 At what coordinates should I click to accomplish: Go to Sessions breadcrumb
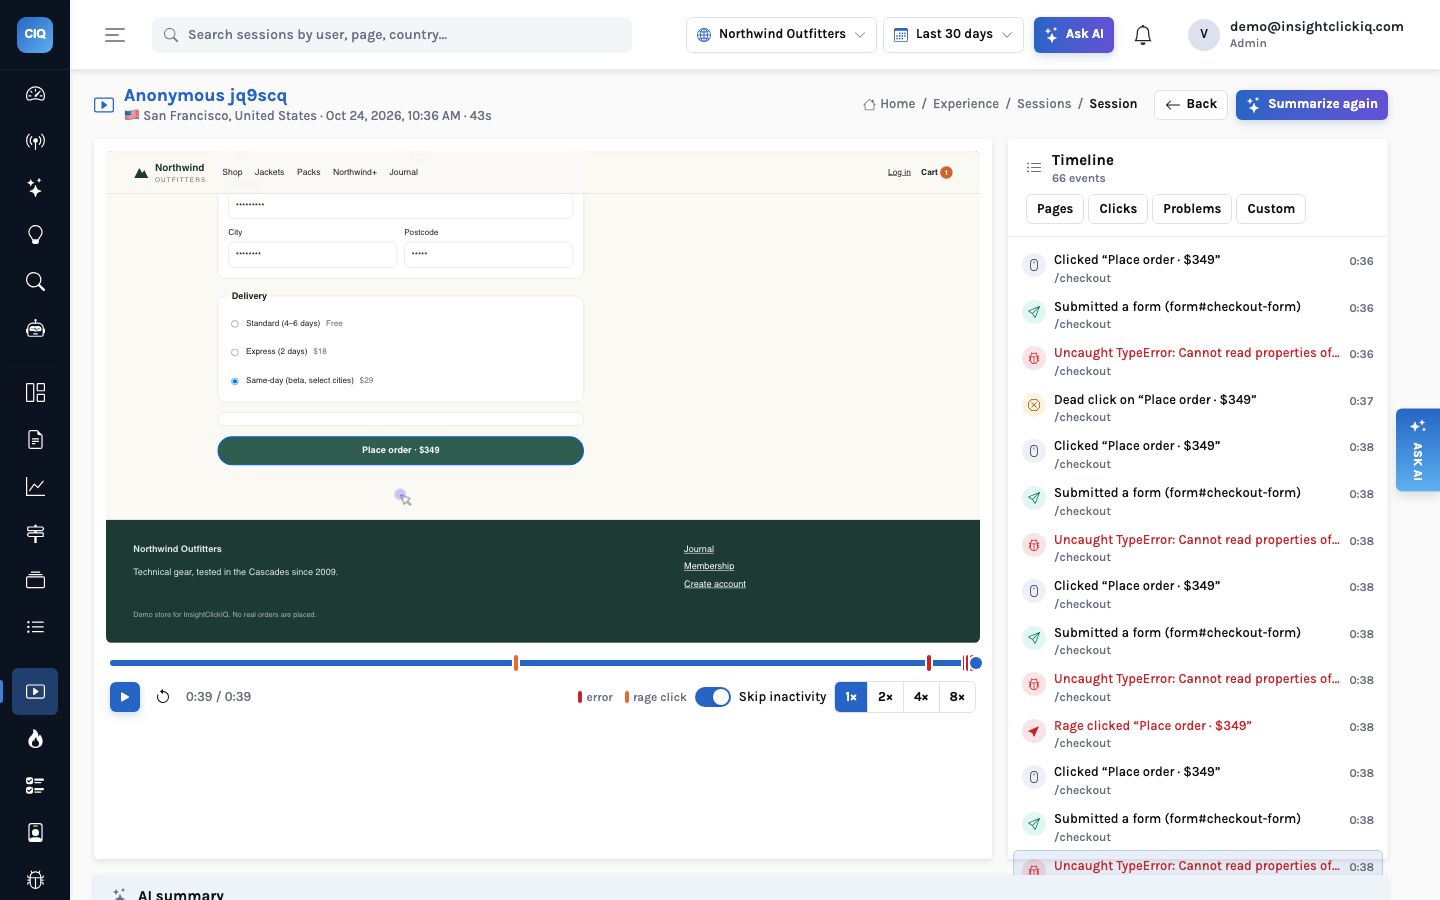(1044, 104)
